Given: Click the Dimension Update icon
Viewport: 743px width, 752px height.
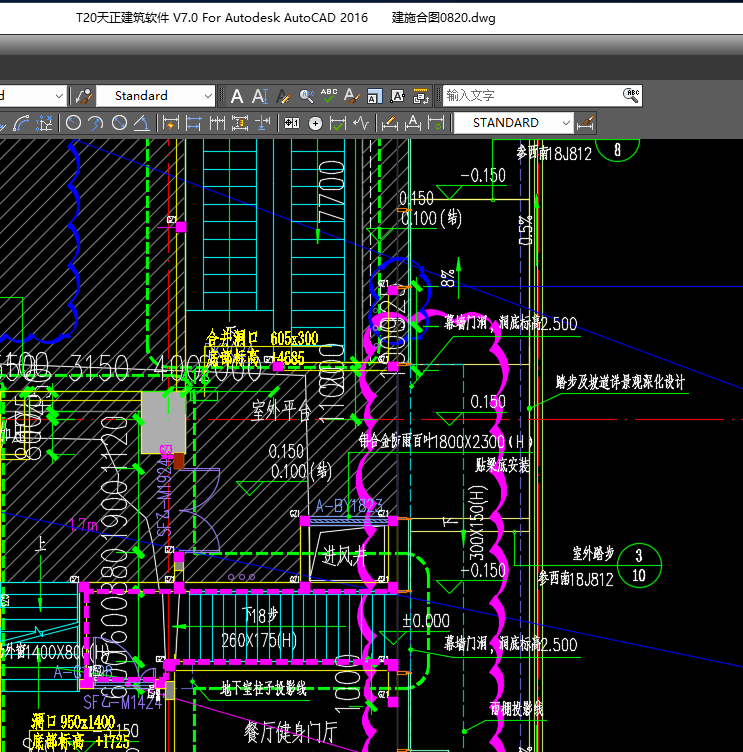Looking at the screenshot, I should pos(436,123).
